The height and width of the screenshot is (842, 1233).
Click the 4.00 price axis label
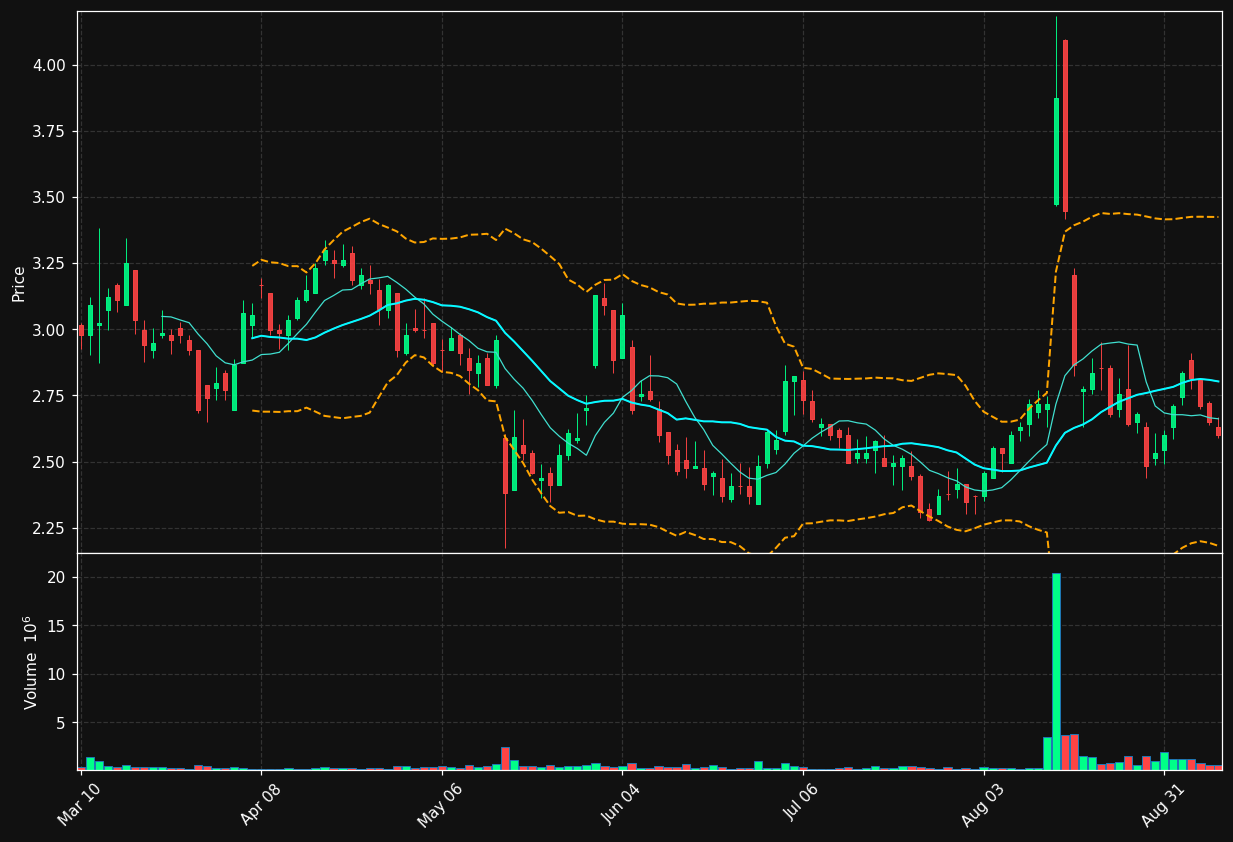[x=48, y=65]
